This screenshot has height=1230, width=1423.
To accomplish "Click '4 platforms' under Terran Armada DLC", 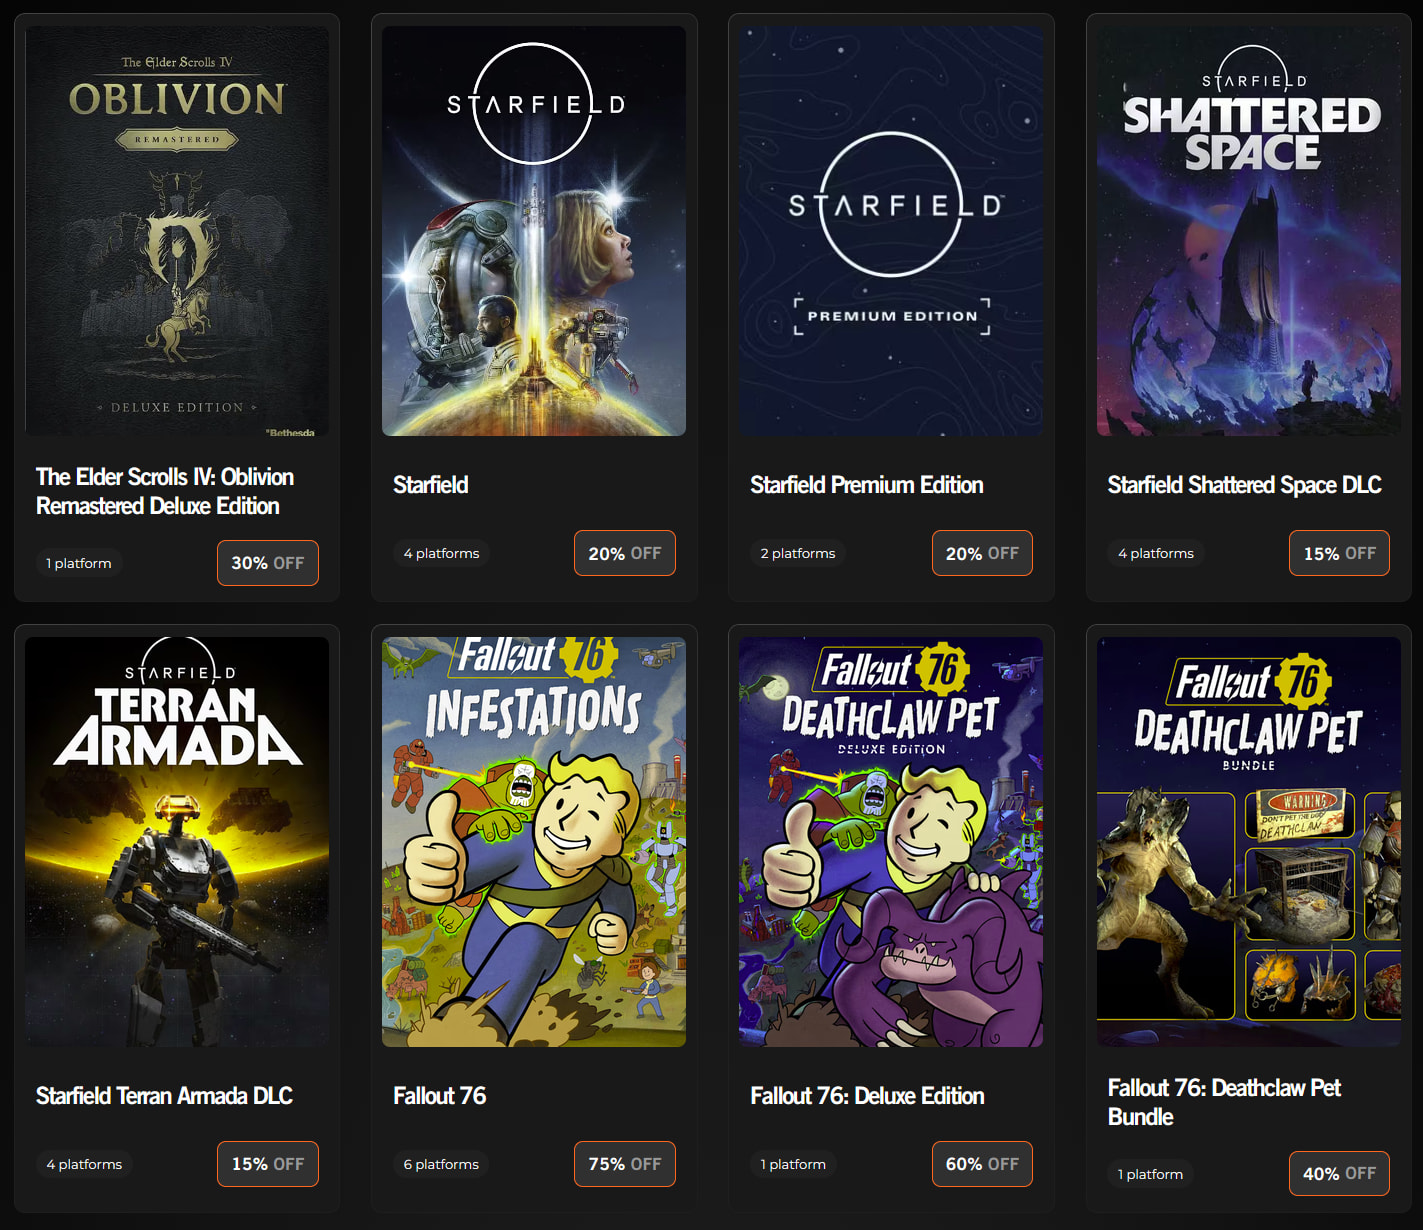I will (84, 1164).
